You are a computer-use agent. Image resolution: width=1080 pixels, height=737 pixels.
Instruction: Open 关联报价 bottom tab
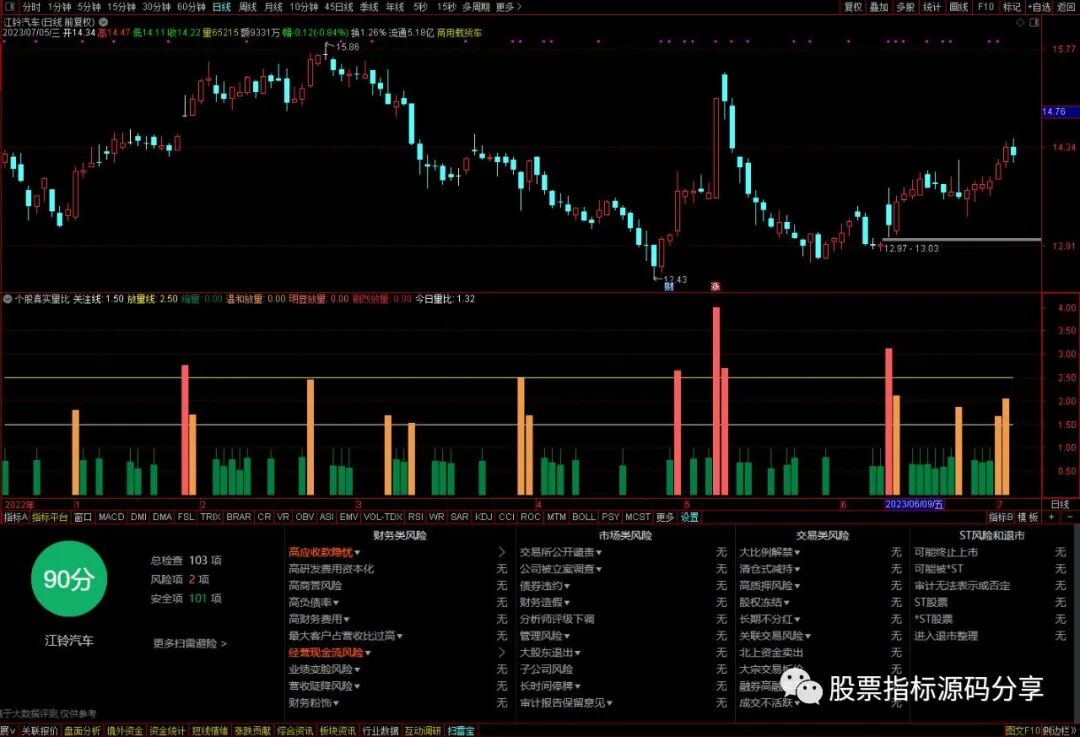click(x=39, y=731)
